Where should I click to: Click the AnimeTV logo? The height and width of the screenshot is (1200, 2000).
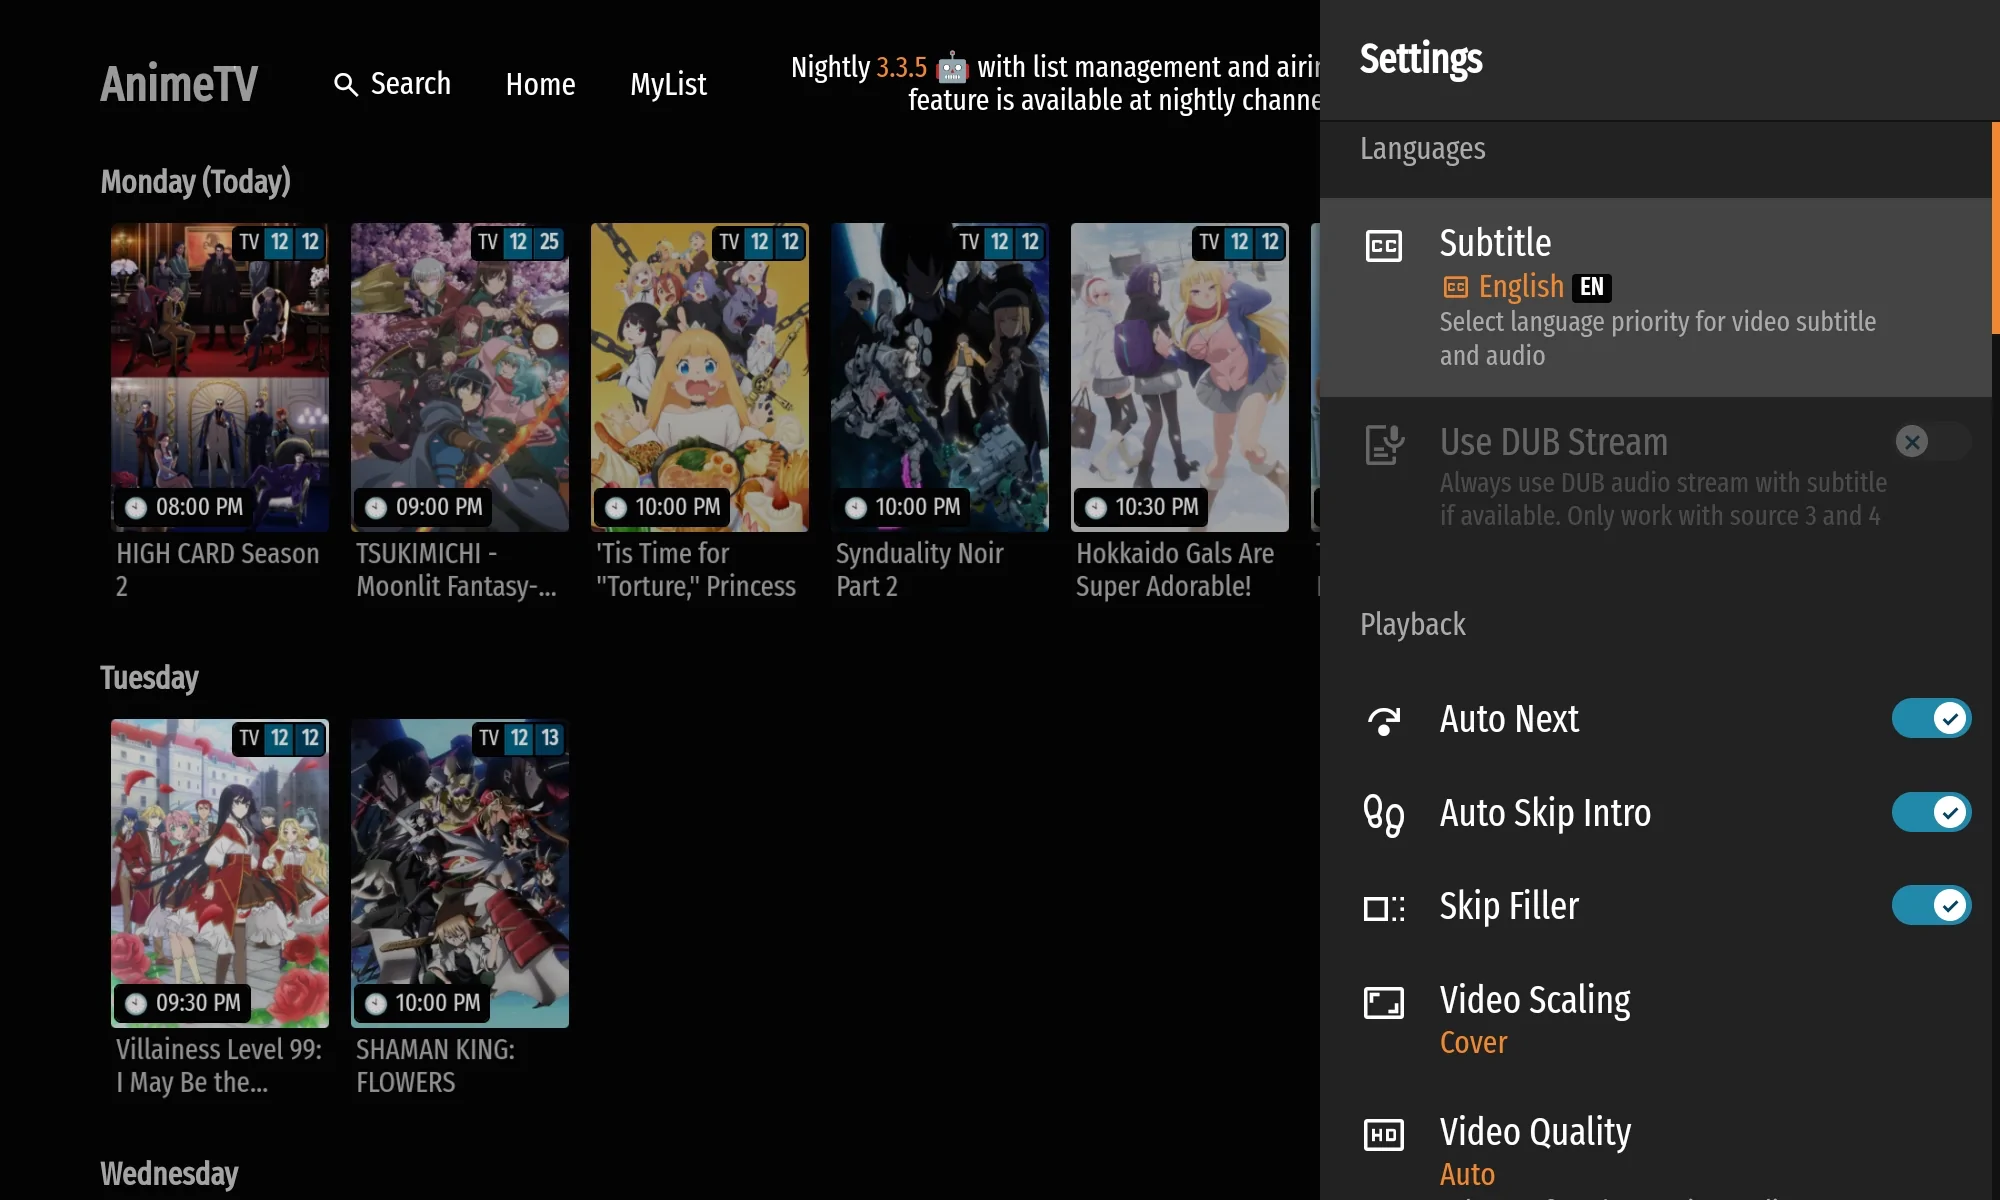179,84
